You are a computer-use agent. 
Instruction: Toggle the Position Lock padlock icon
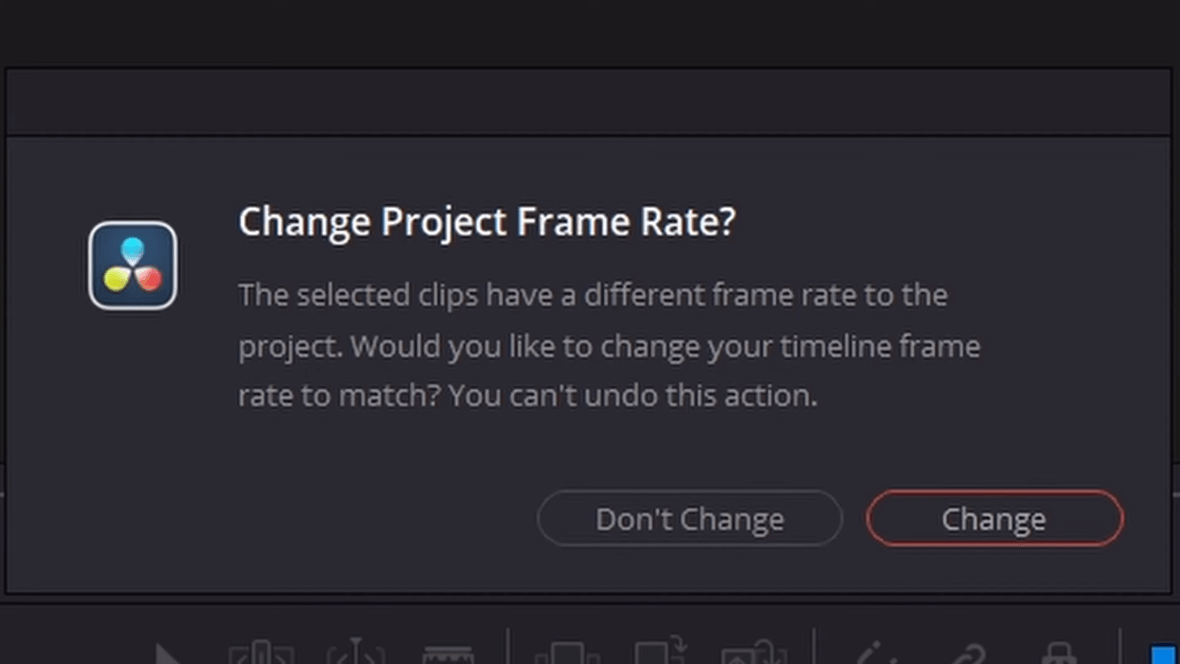pos(1060,653)
